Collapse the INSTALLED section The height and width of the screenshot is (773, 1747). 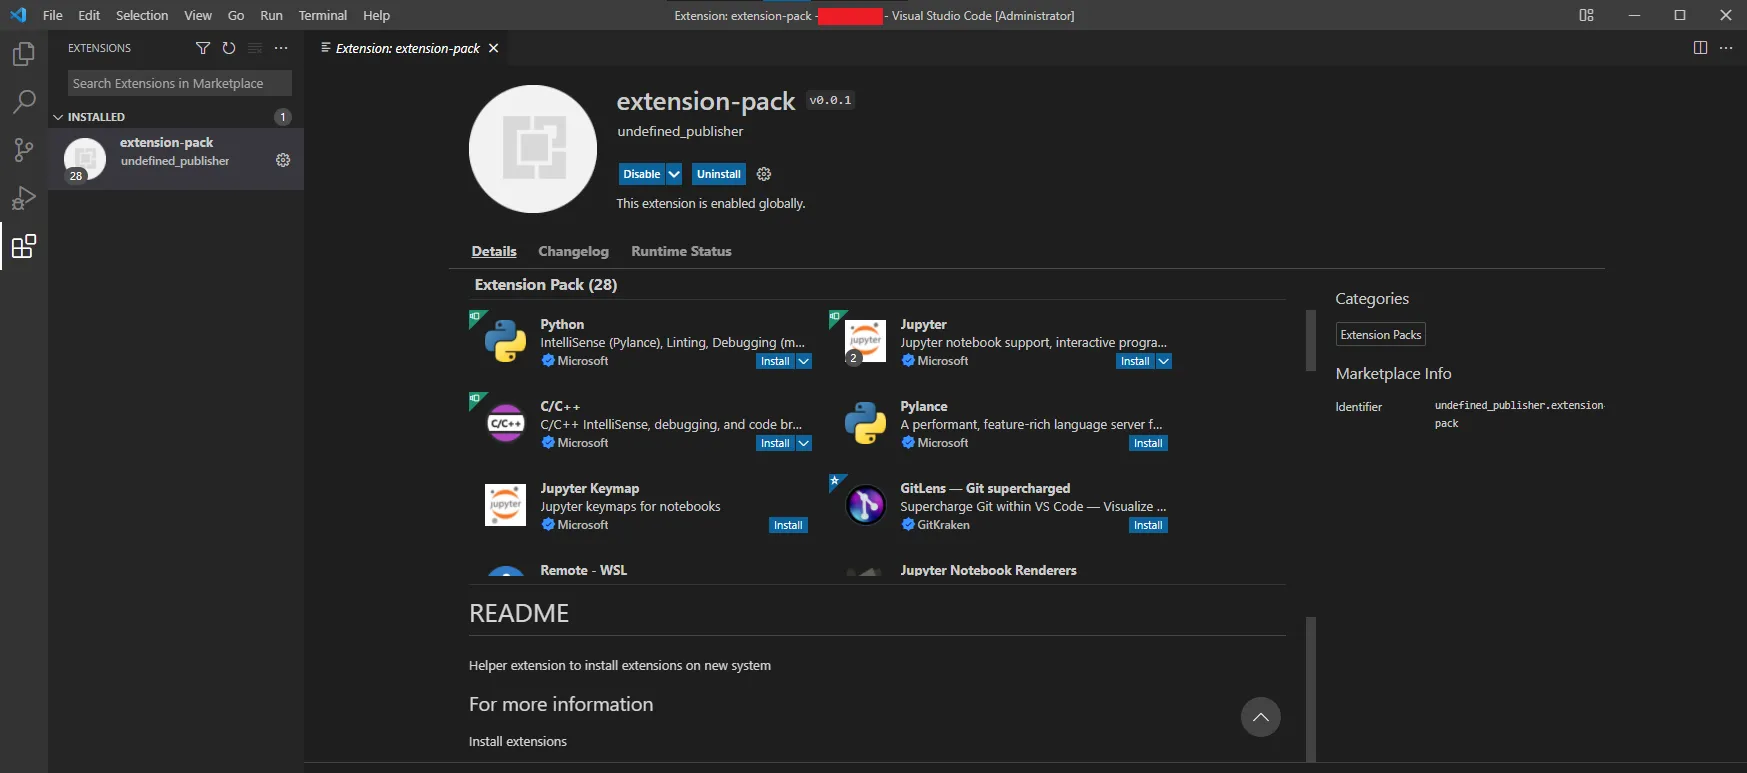tap(58, 117)
